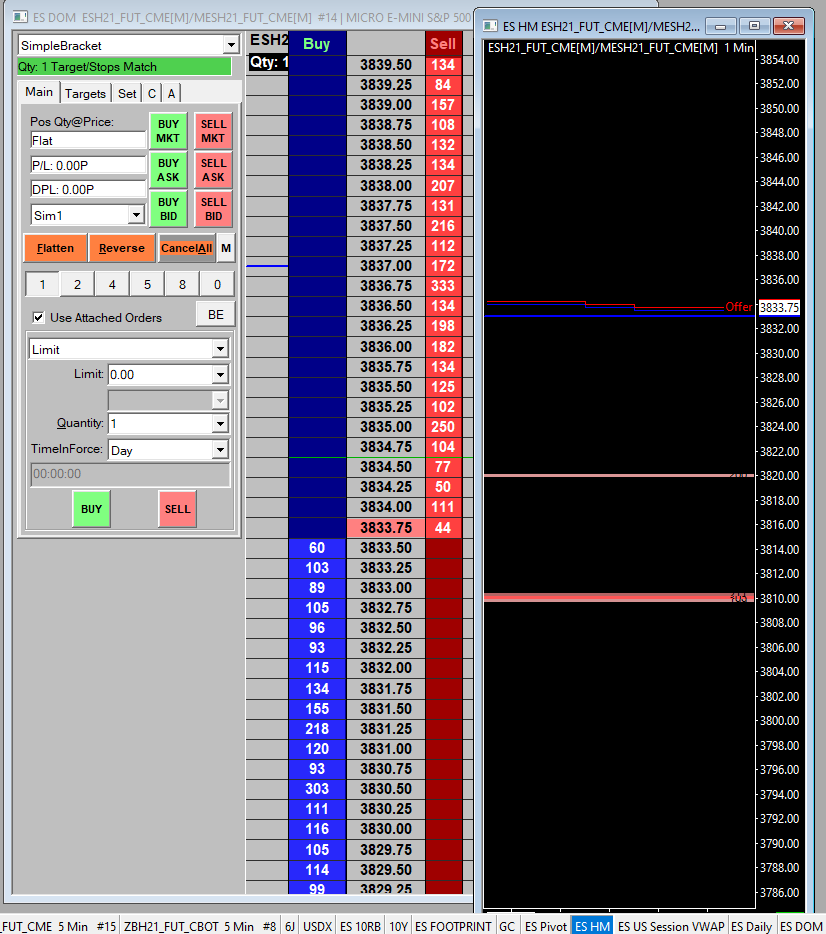Image resolution: width=826 pixels, height=934 pixels.
Task: Switch to the C tab
Action: [152, 94]
